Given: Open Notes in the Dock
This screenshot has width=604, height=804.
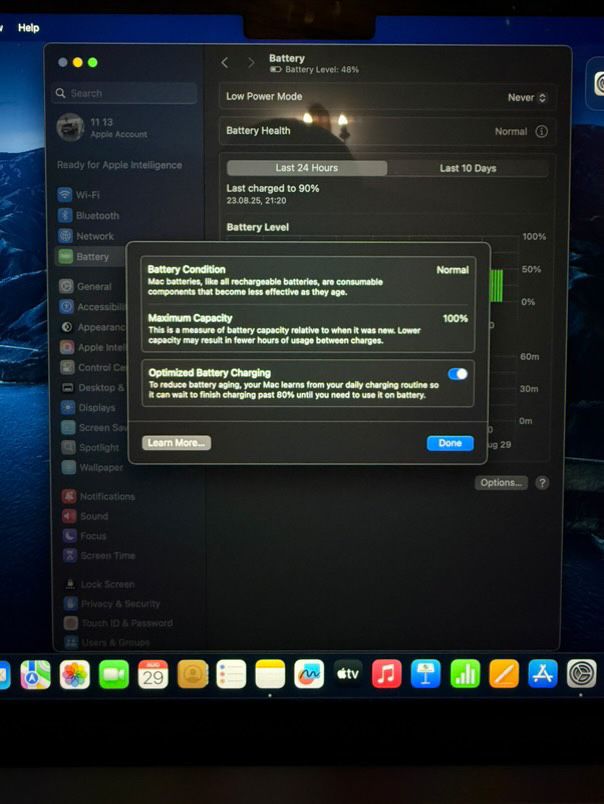Looking at the screenshot, I should pyautogui.click(x=270, y=674).
